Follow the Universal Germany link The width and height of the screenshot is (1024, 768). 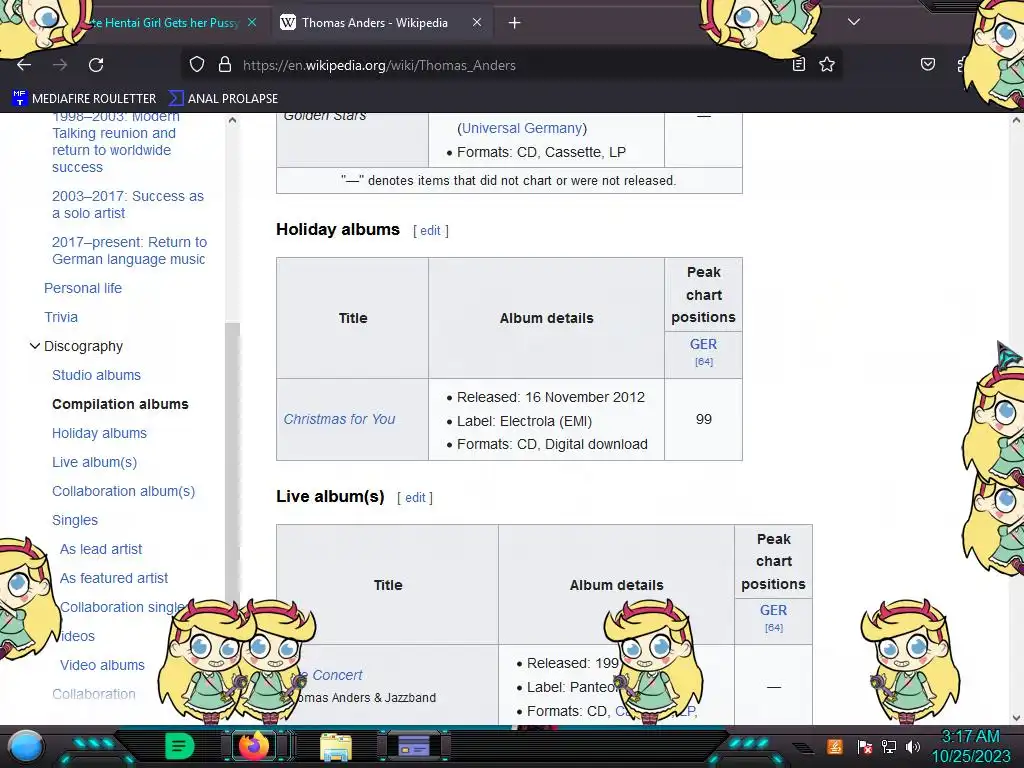[x=522, y=128]
